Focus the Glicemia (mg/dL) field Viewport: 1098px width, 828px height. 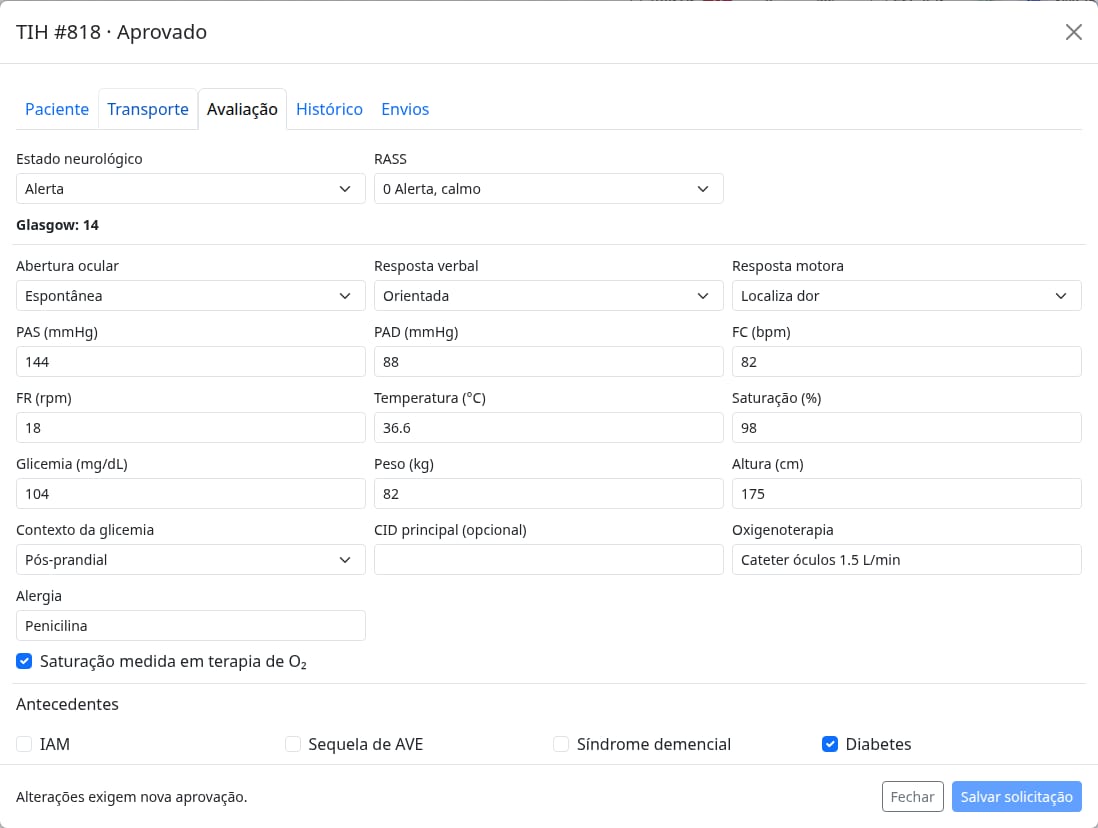point(190,494)
